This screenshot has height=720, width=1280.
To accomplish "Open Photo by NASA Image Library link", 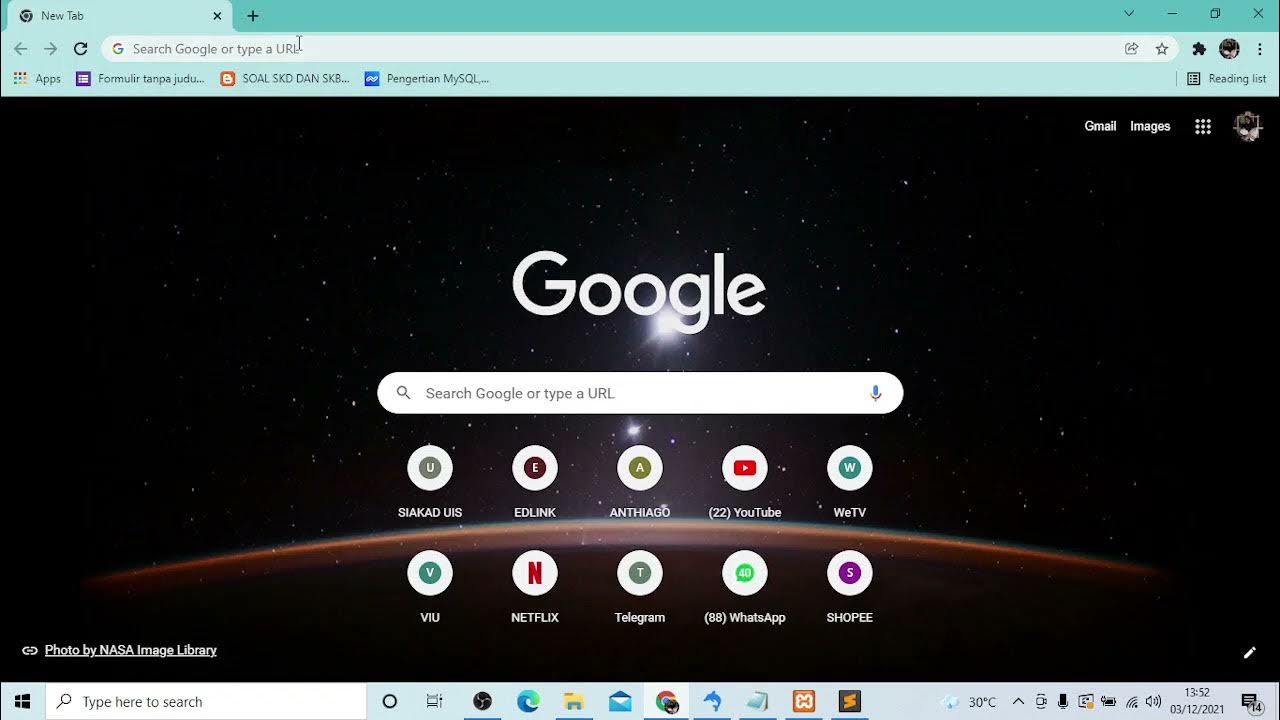I will pos(130,650).
